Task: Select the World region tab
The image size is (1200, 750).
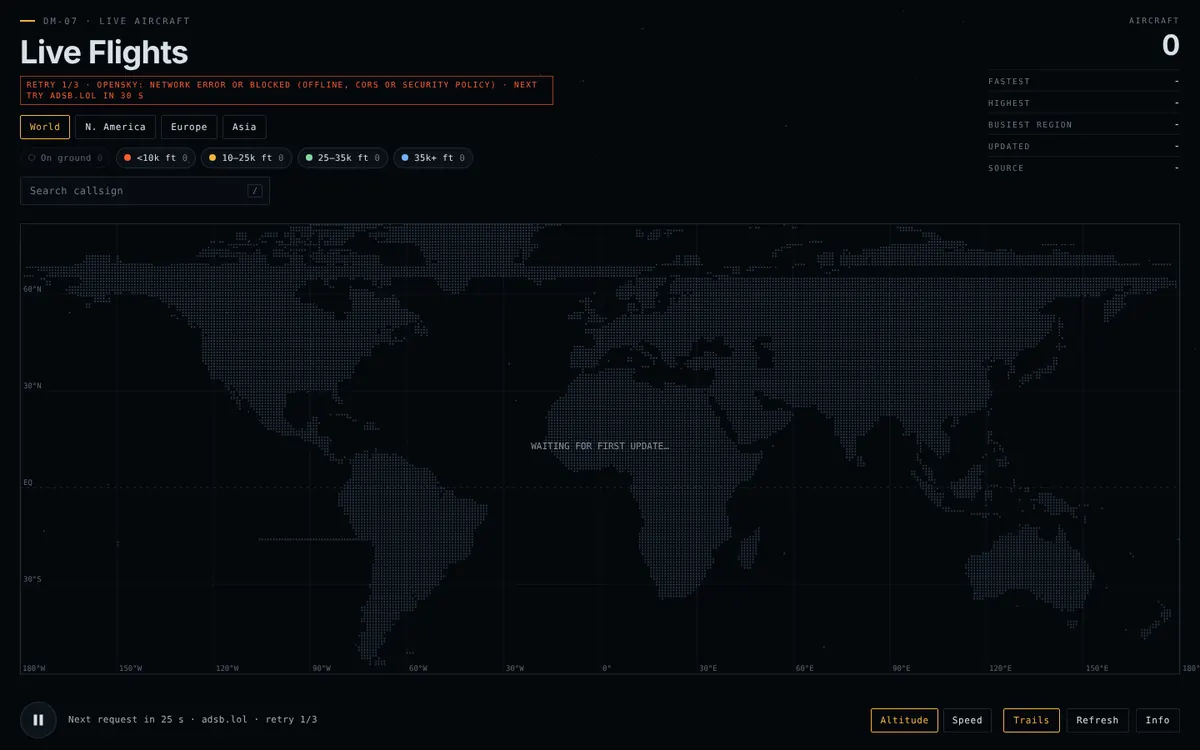Action: (x=45, y=127)
